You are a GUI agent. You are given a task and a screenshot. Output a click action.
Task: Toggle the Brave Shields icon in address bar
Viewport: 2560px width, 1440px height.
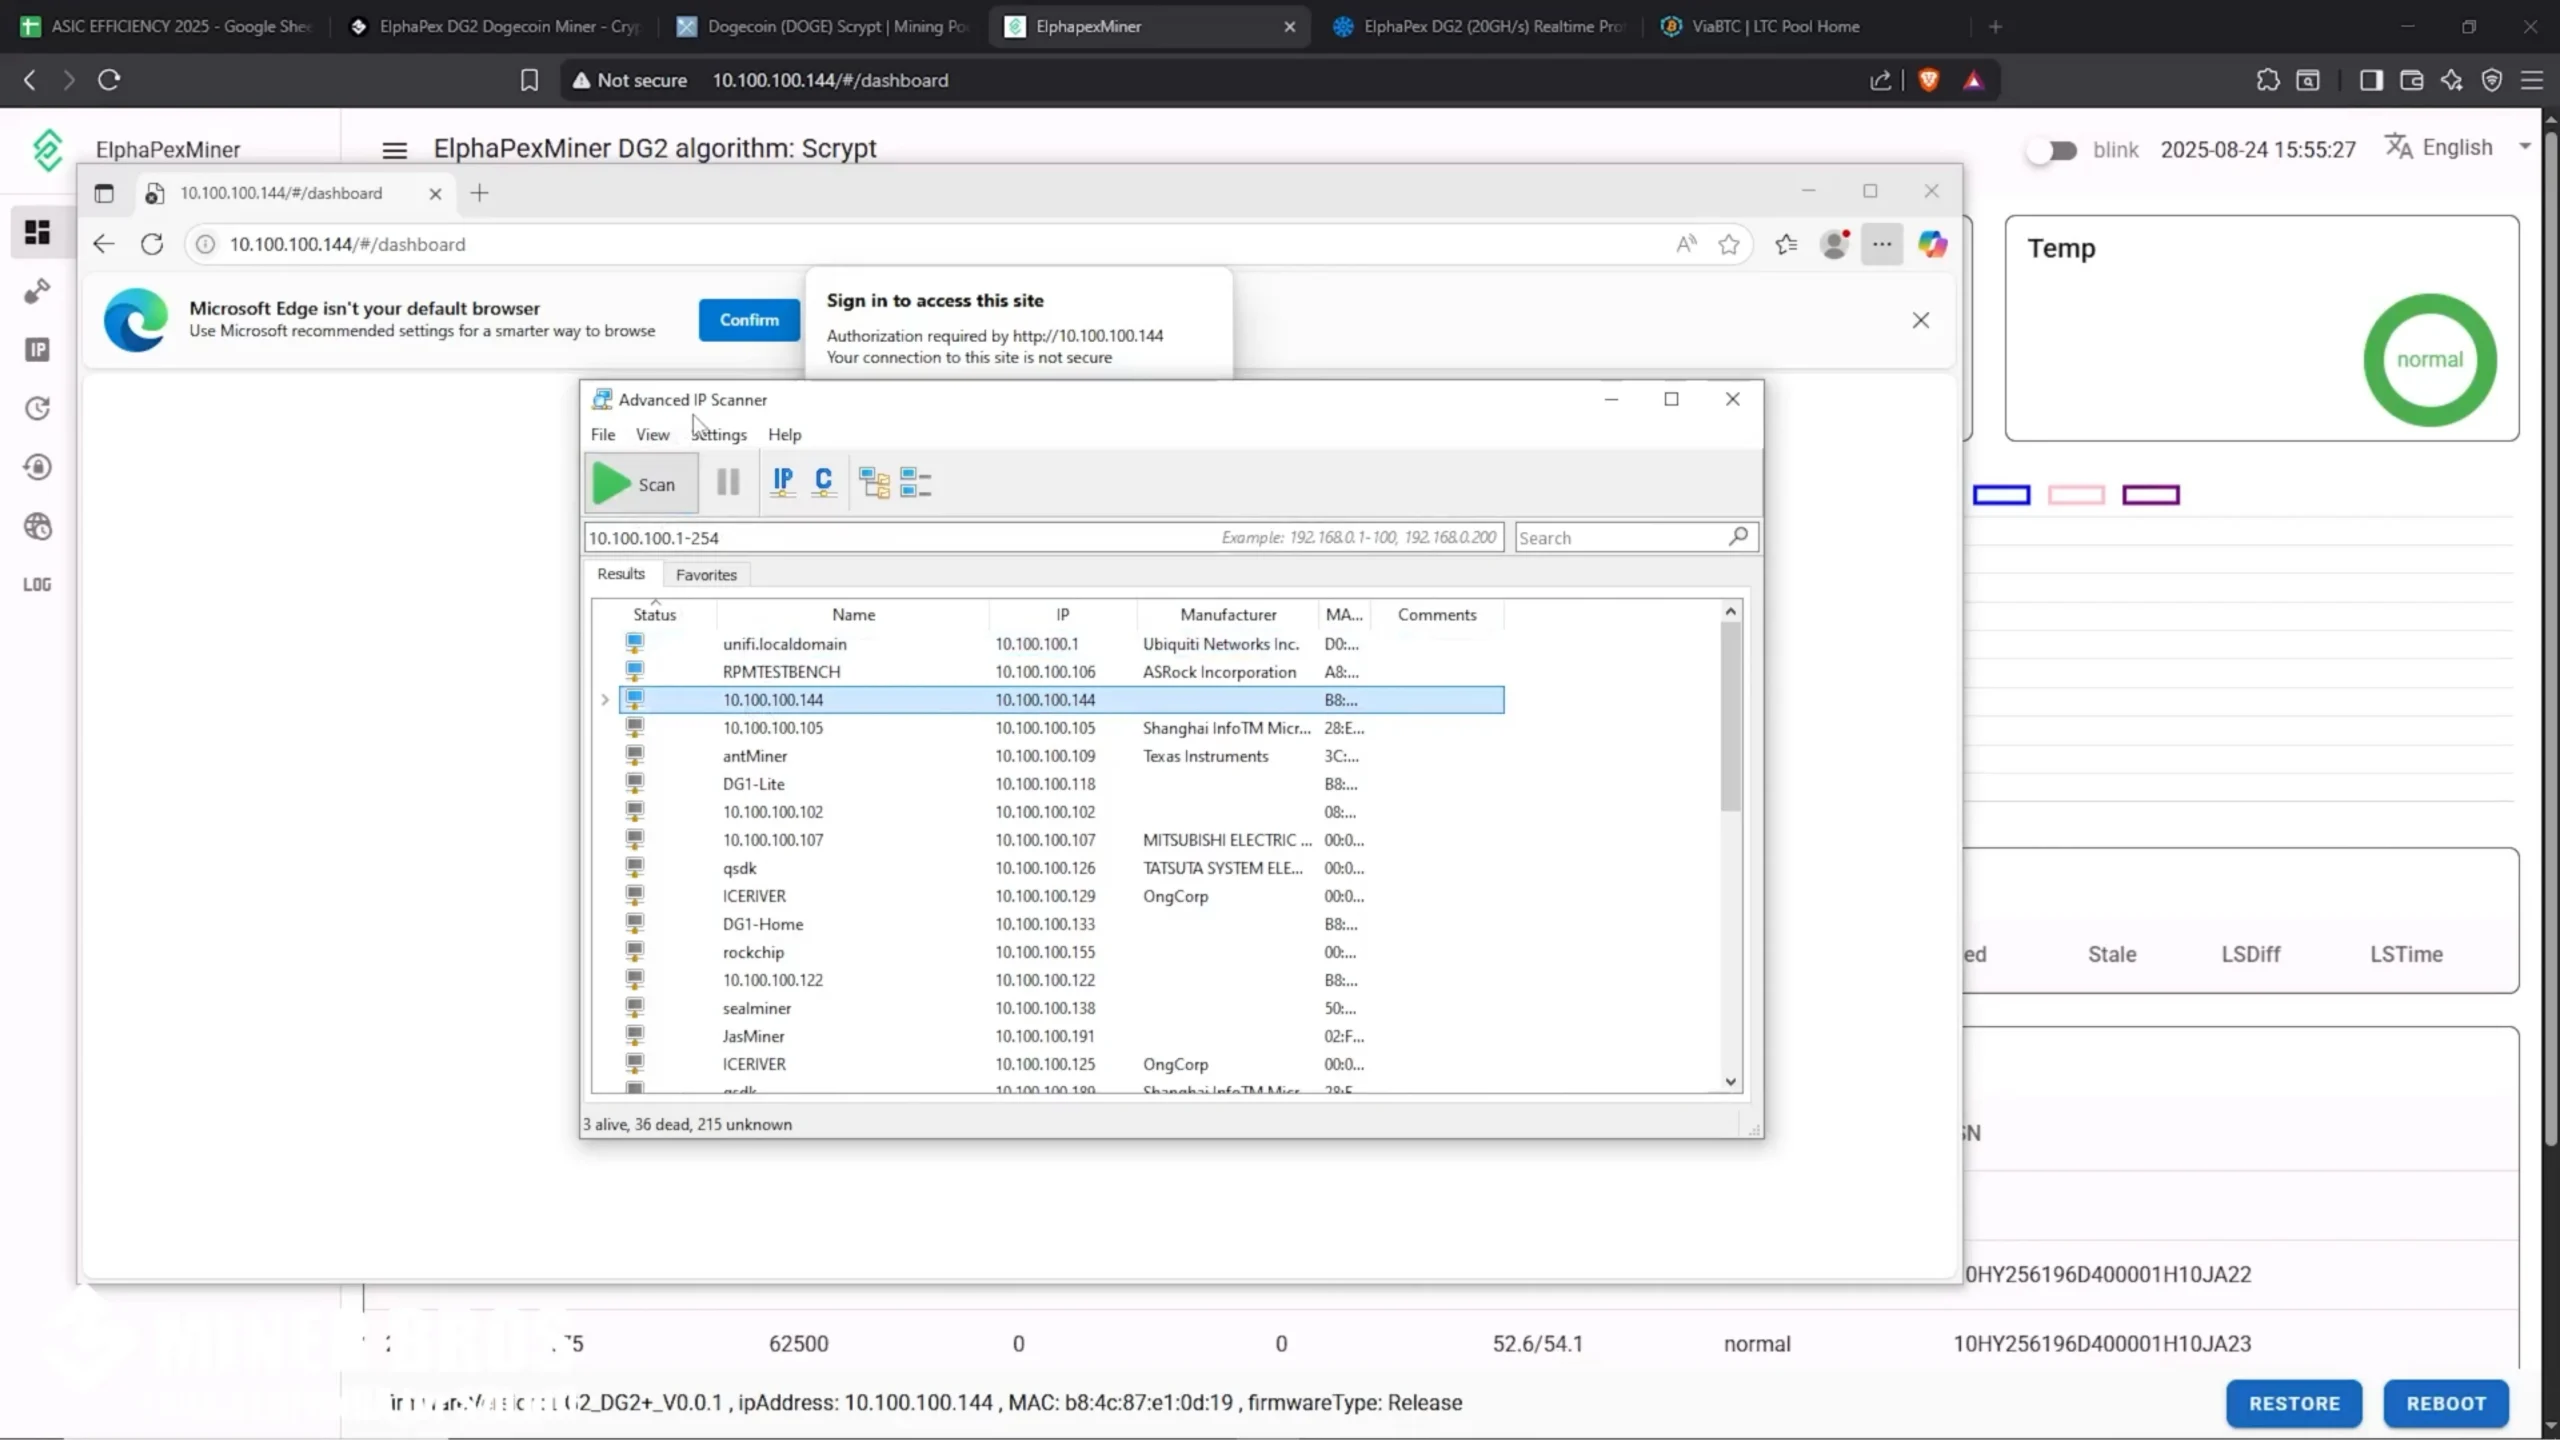(x=1928, y=80)
